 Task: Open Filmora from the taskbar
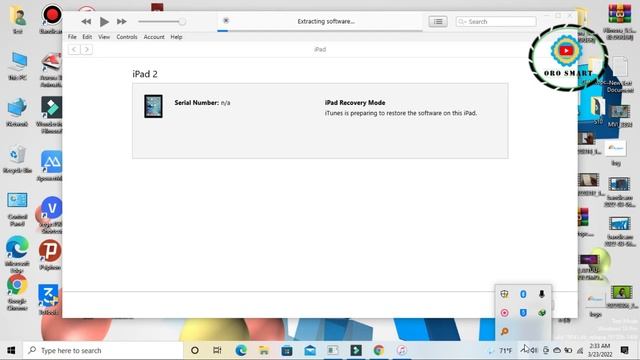pos(356,350)
